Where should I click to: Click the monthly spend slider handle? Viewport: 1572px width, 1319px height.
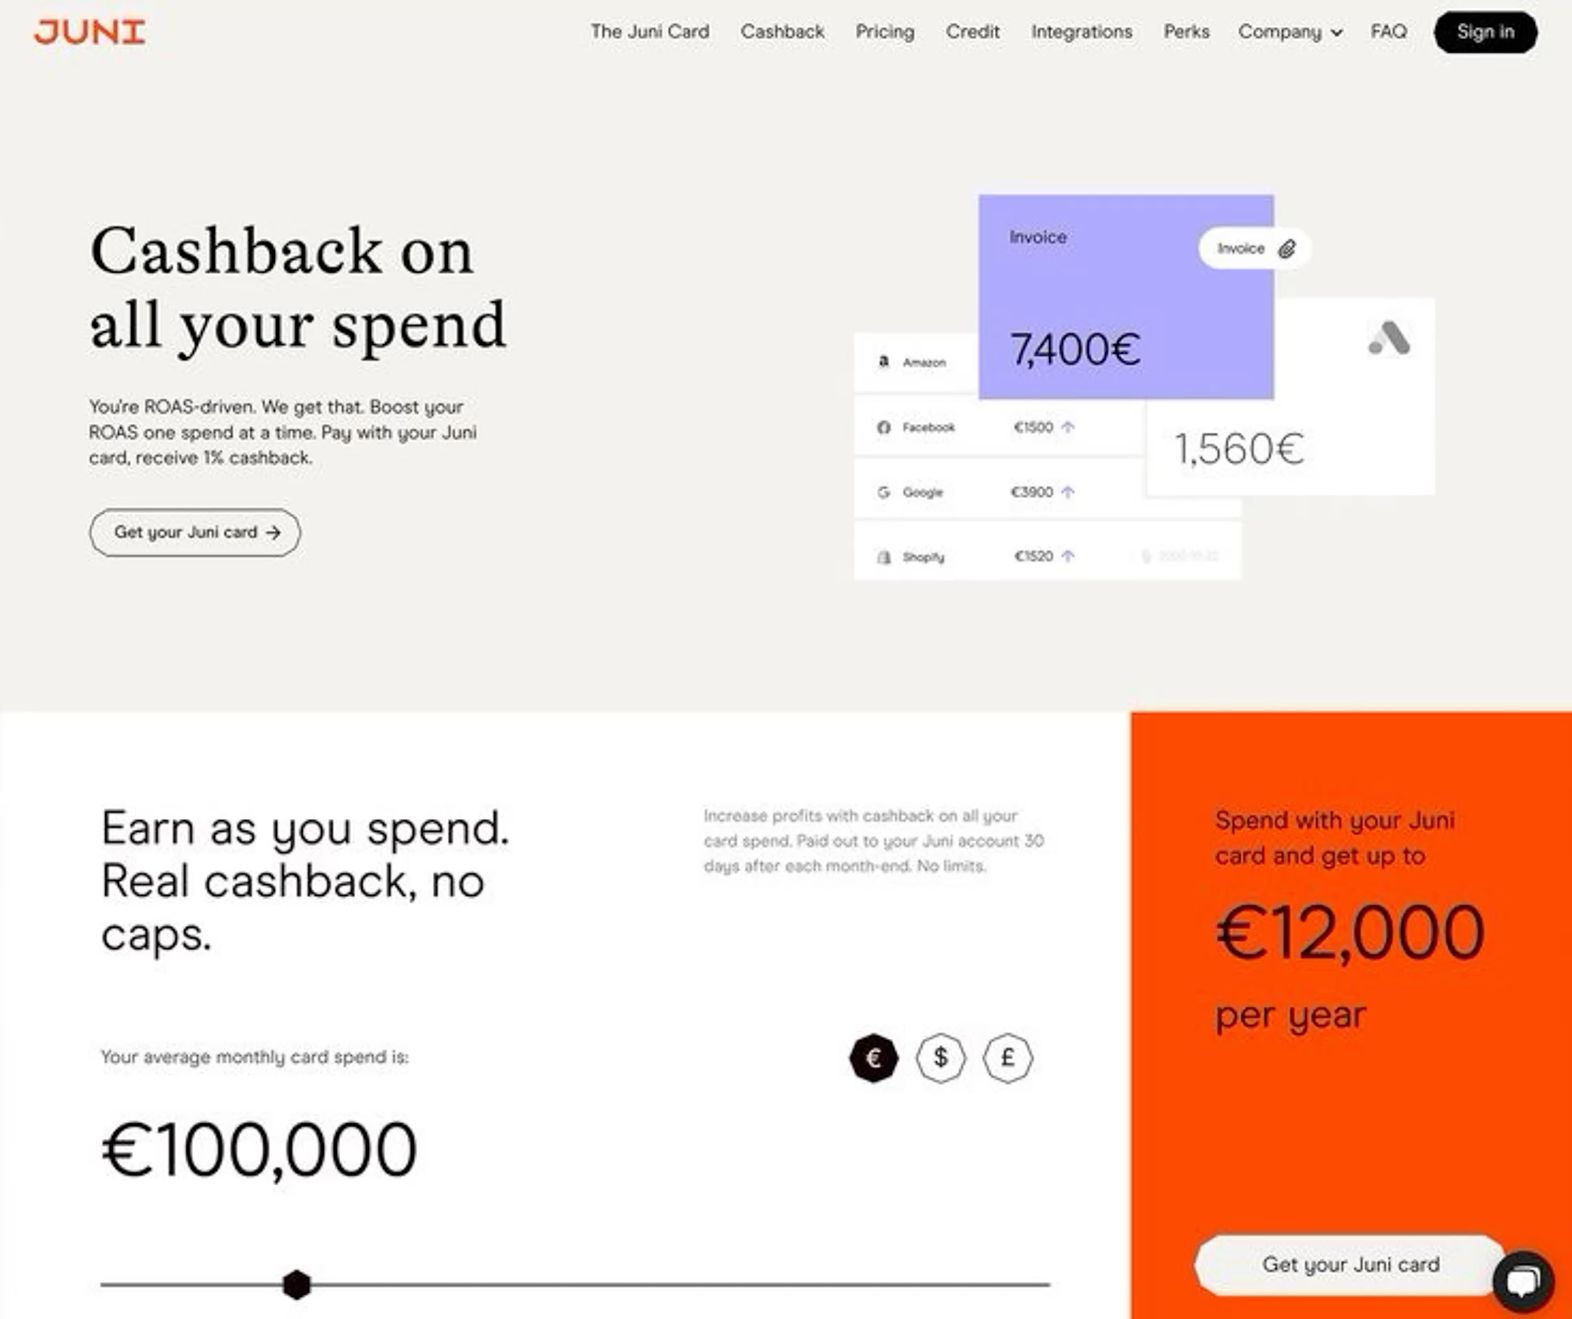click(x=296, y=1285)
